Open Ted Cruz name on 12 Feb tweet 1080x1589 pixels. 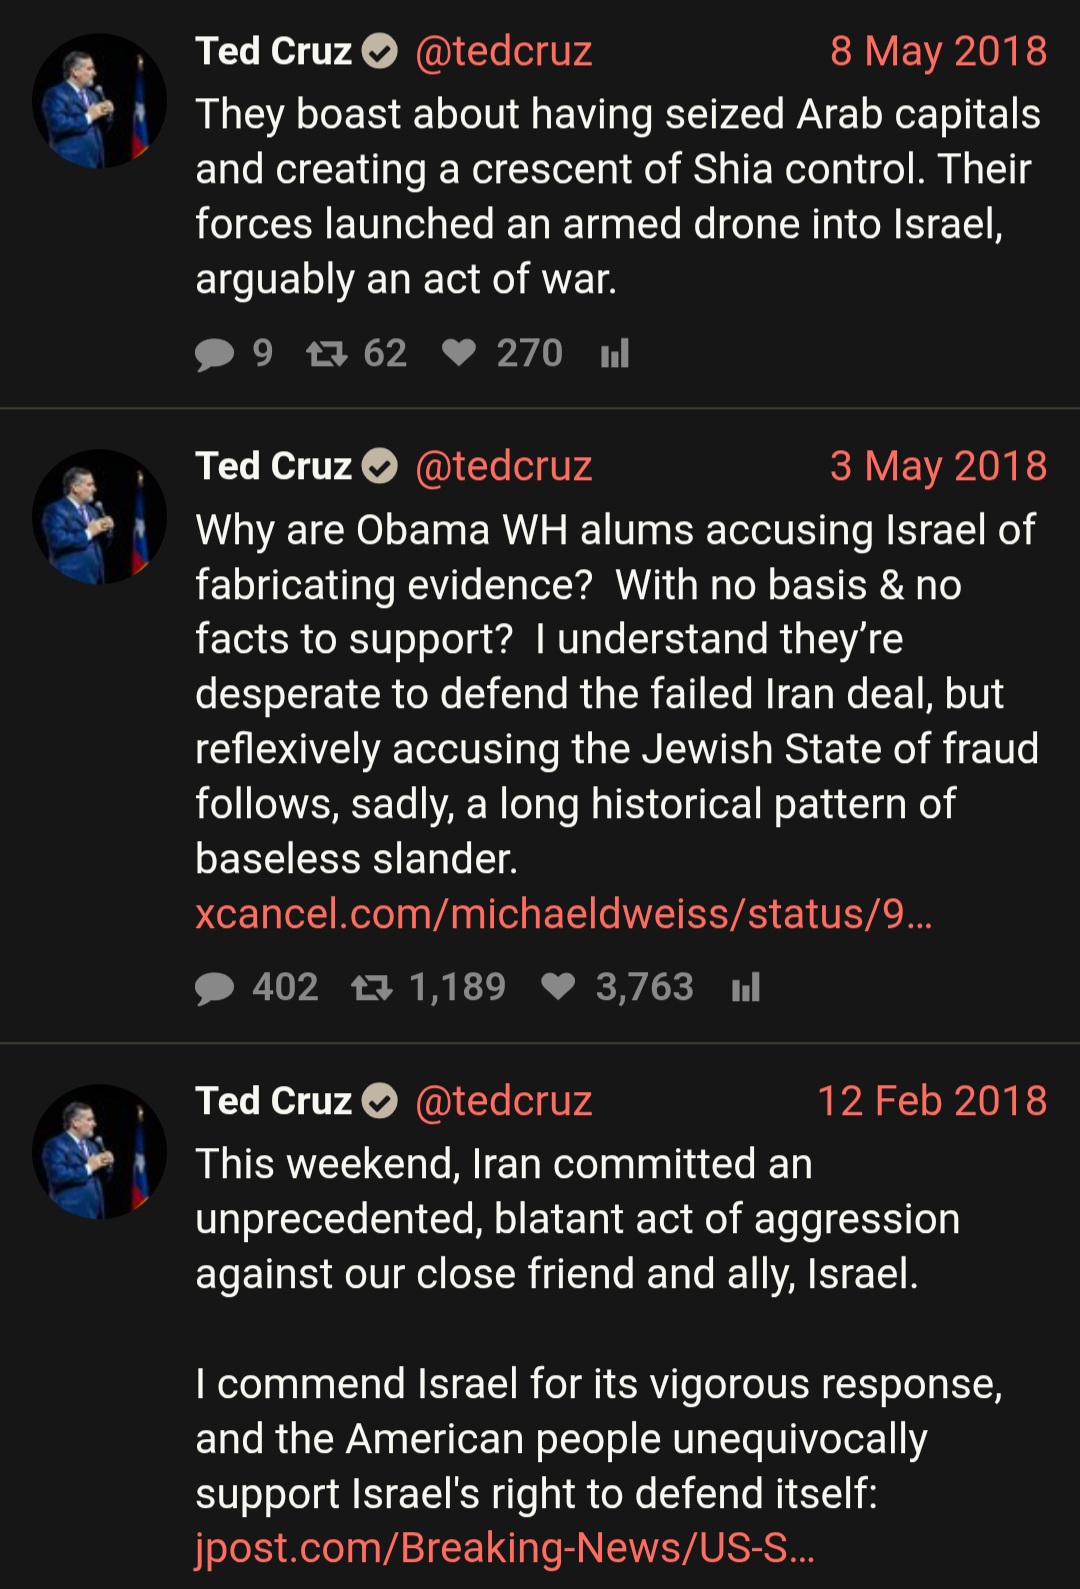click(x=274, y=1101)
